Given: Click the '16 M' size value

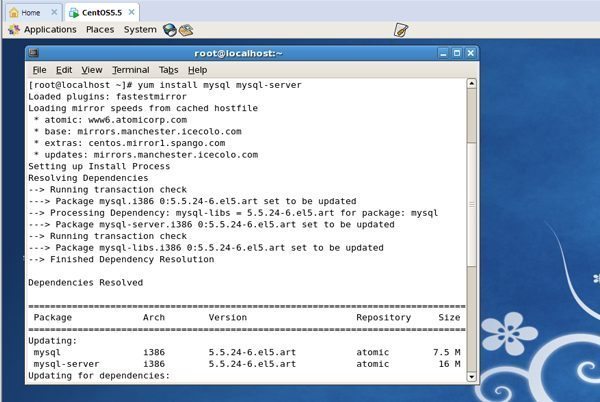Looking at the screenshot, I should [449, 364].
